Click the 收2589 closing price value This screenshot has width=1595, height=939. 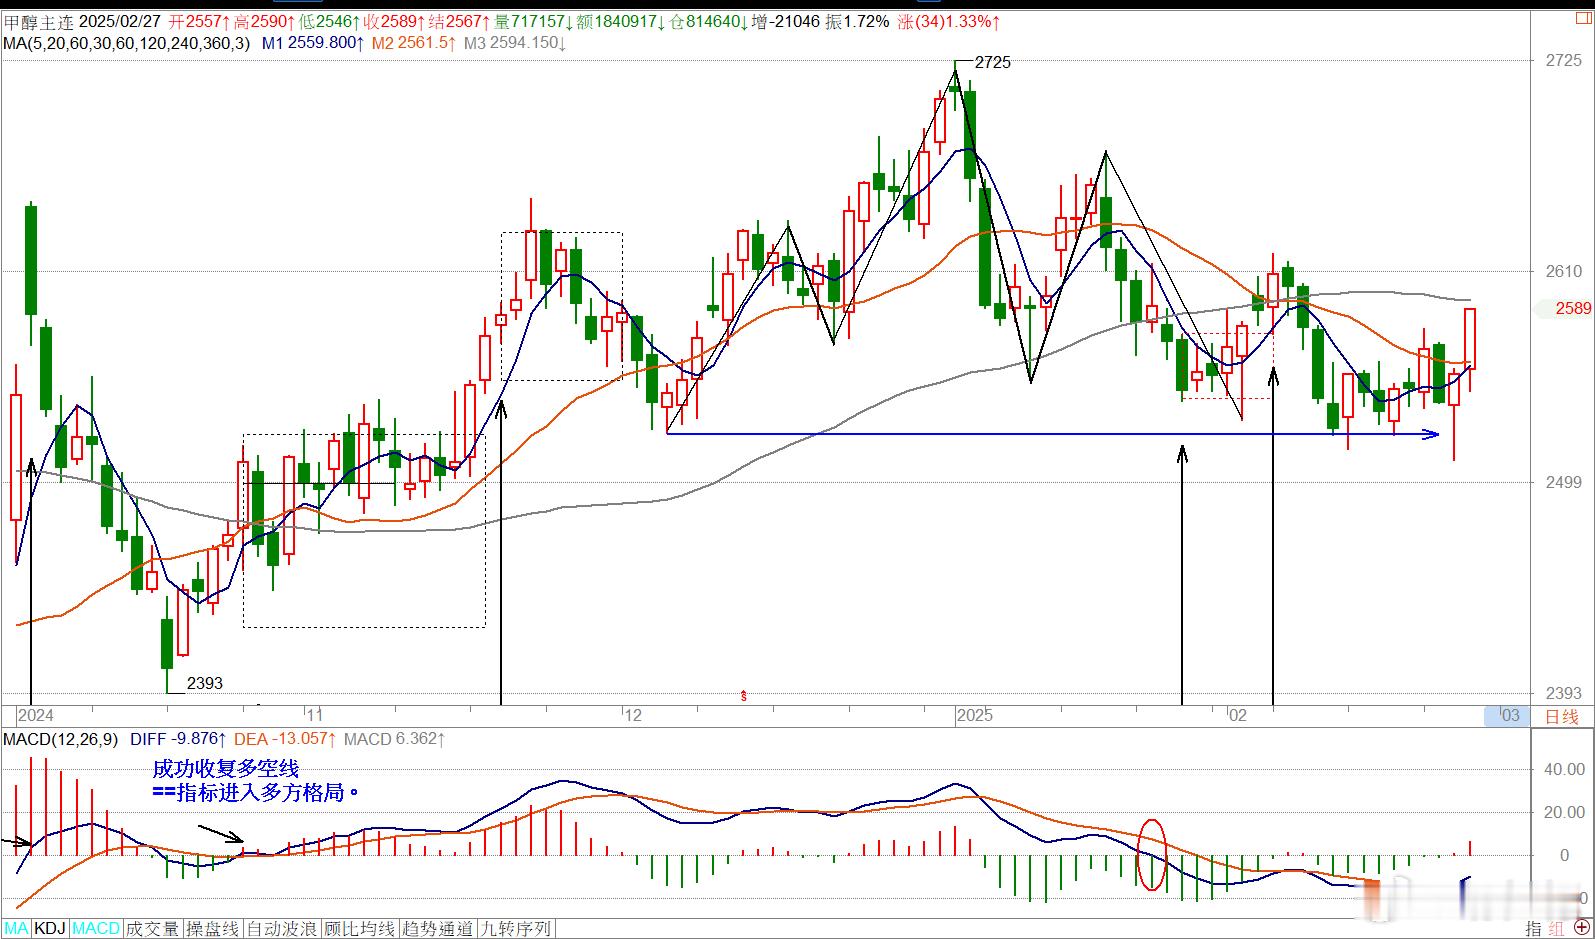point(394,21)
